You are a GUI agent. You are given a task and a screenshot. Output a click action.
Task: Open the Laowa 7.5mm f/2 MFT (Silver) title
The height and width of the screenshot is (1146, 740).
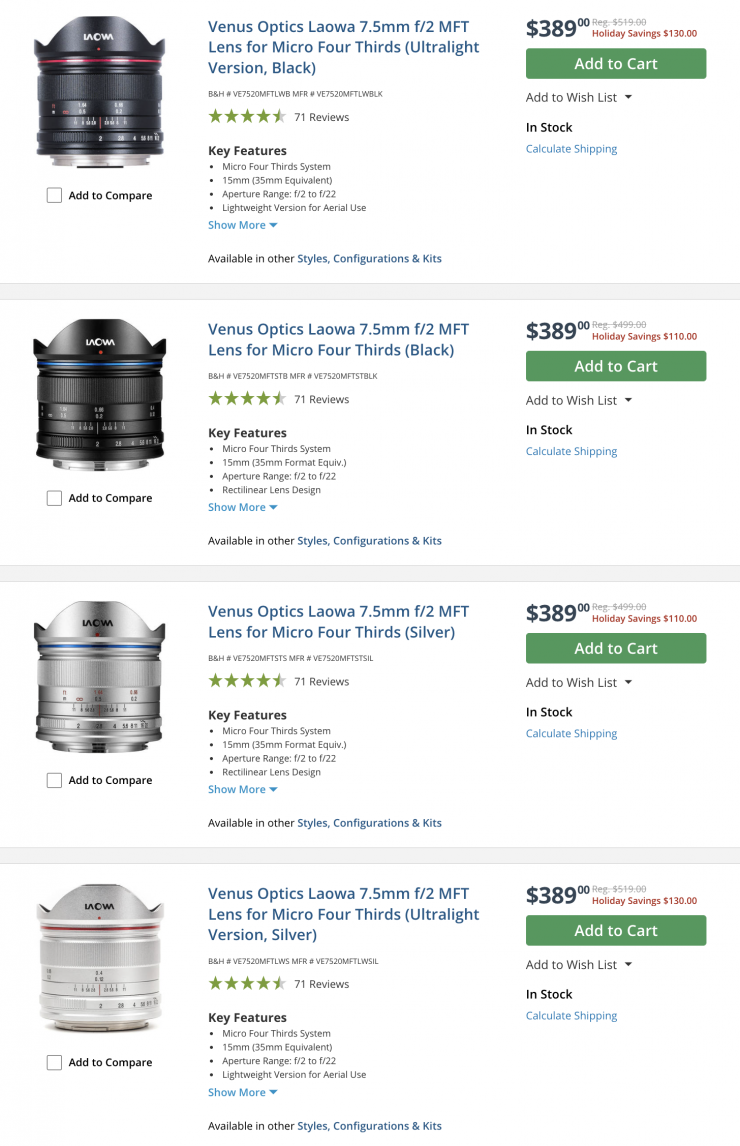pos(338,622)
